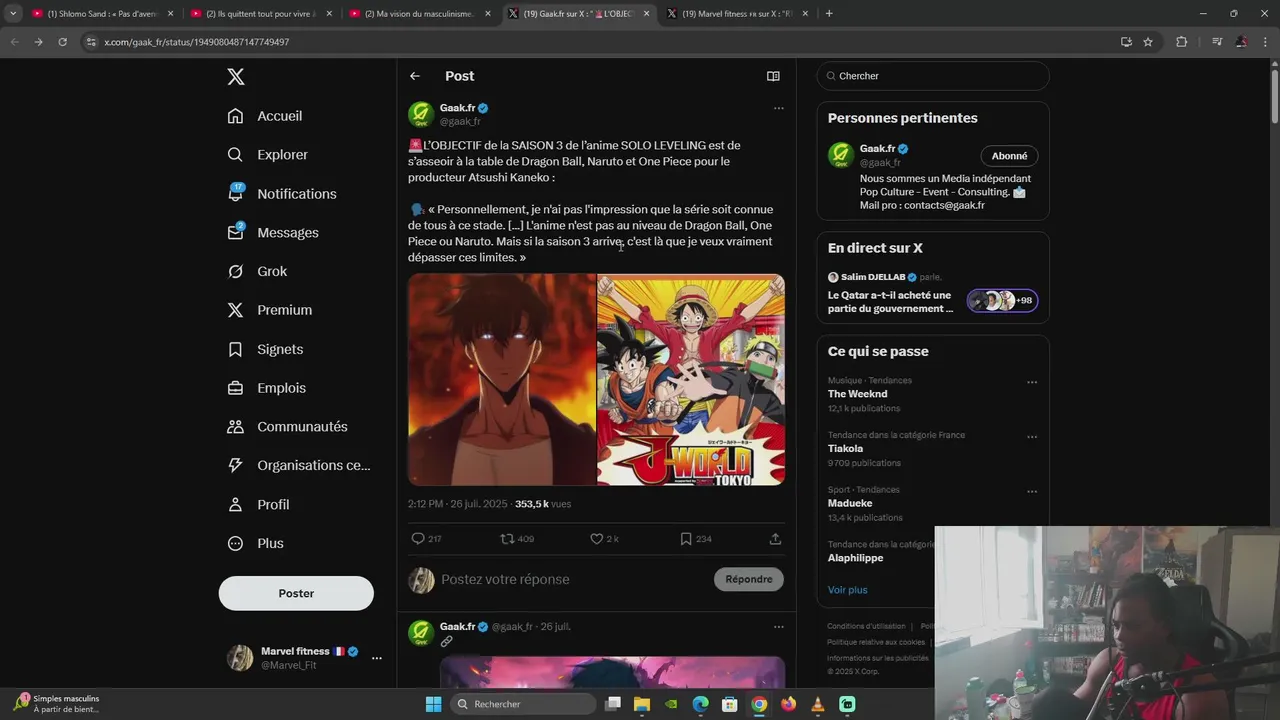The height and width of the screenshot is (720, 1280).
Task: Open the The Weeknd trend
Action: [x=858, y=394]
